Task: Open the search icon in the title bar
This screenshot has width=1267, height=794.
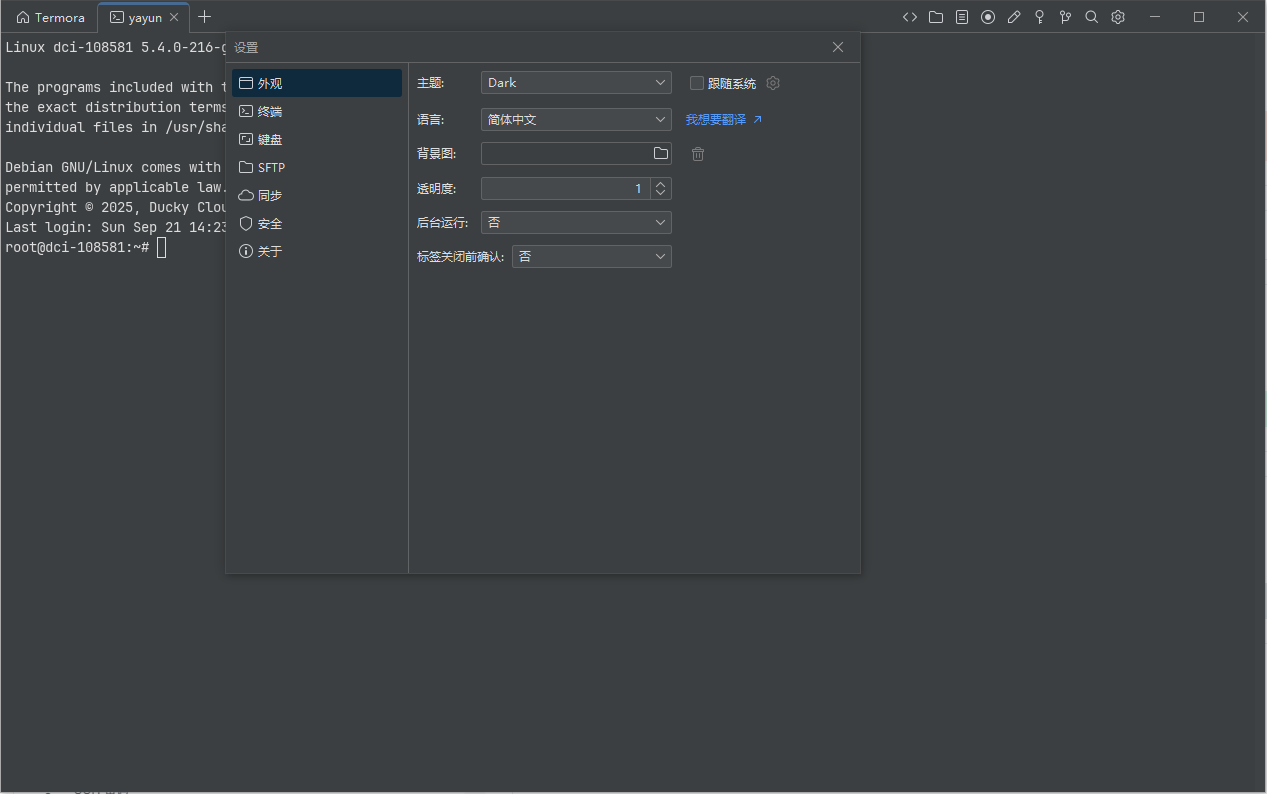Action: pos(1091,17)
